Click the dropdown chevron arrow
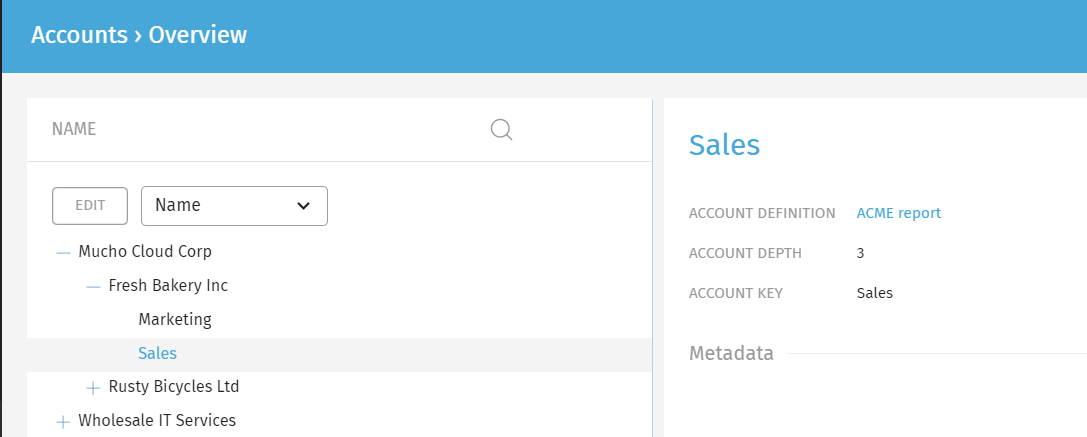The height and width of the screenshot is (437, 1087). pyautogui.click(x=303, y=206)
